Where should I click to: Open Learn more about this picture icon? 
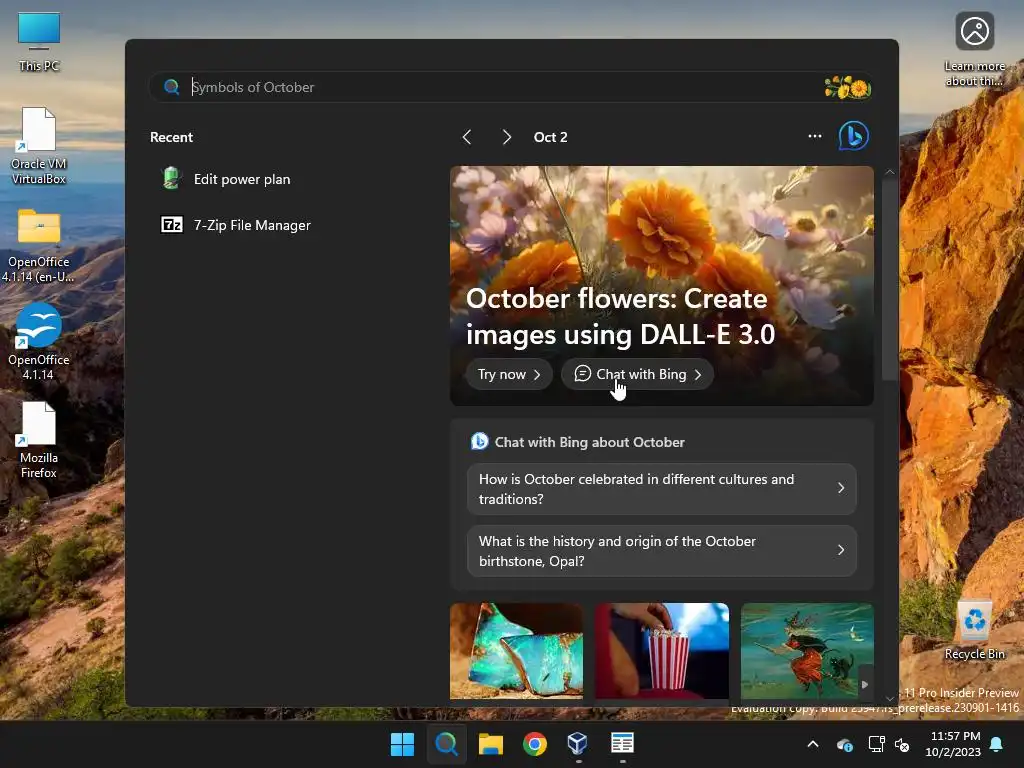coord(974,49)
